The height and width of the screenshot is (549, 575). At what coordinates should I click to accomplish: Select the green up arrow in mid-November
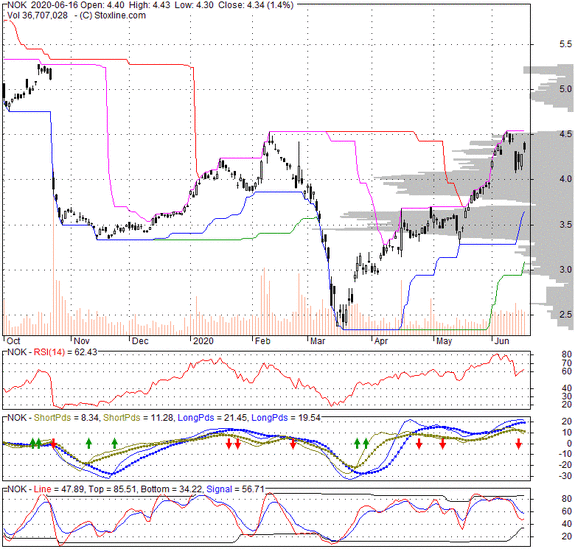click(88, 443)
